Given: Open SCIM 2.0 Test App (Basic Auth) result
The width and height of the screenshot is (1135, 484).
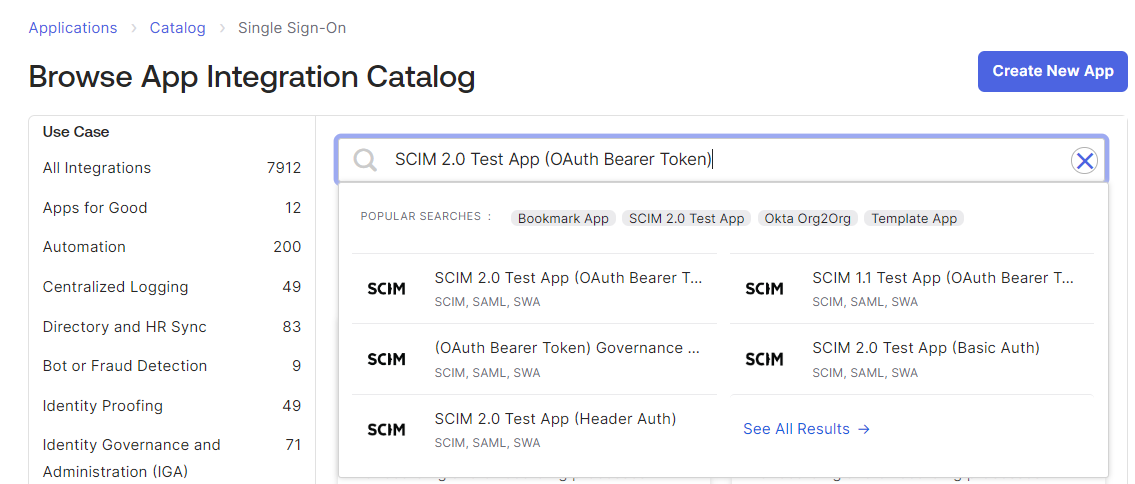Looking at the screenshot, I should tap(912, 359).
